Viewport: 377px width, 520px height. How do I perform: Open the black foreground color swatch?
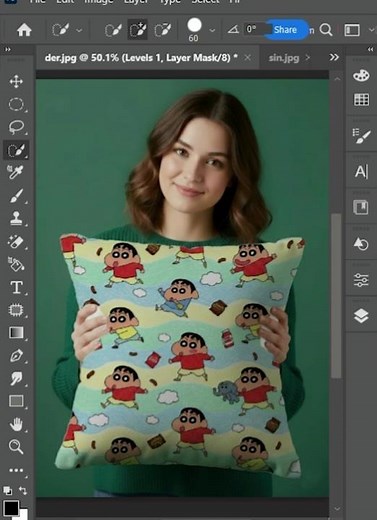point(11,508)
